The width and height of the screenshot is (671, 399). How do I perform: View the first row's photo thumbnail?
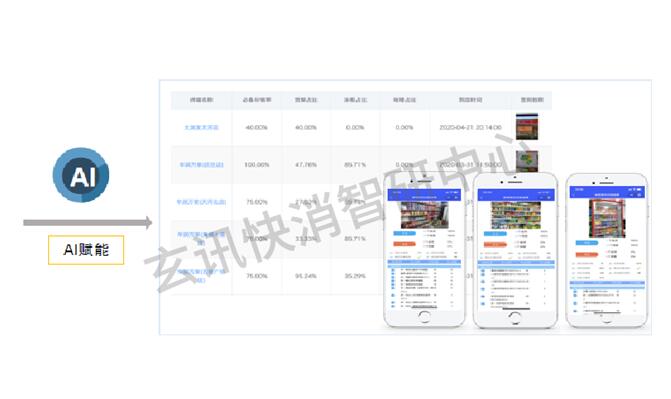(527, 127)
